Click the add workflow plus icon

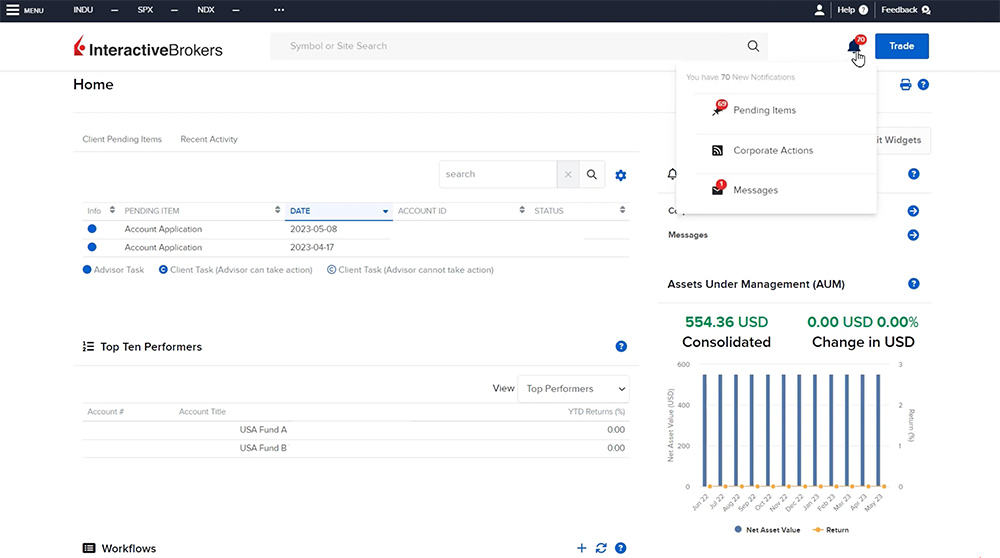(x=582, y=548)
